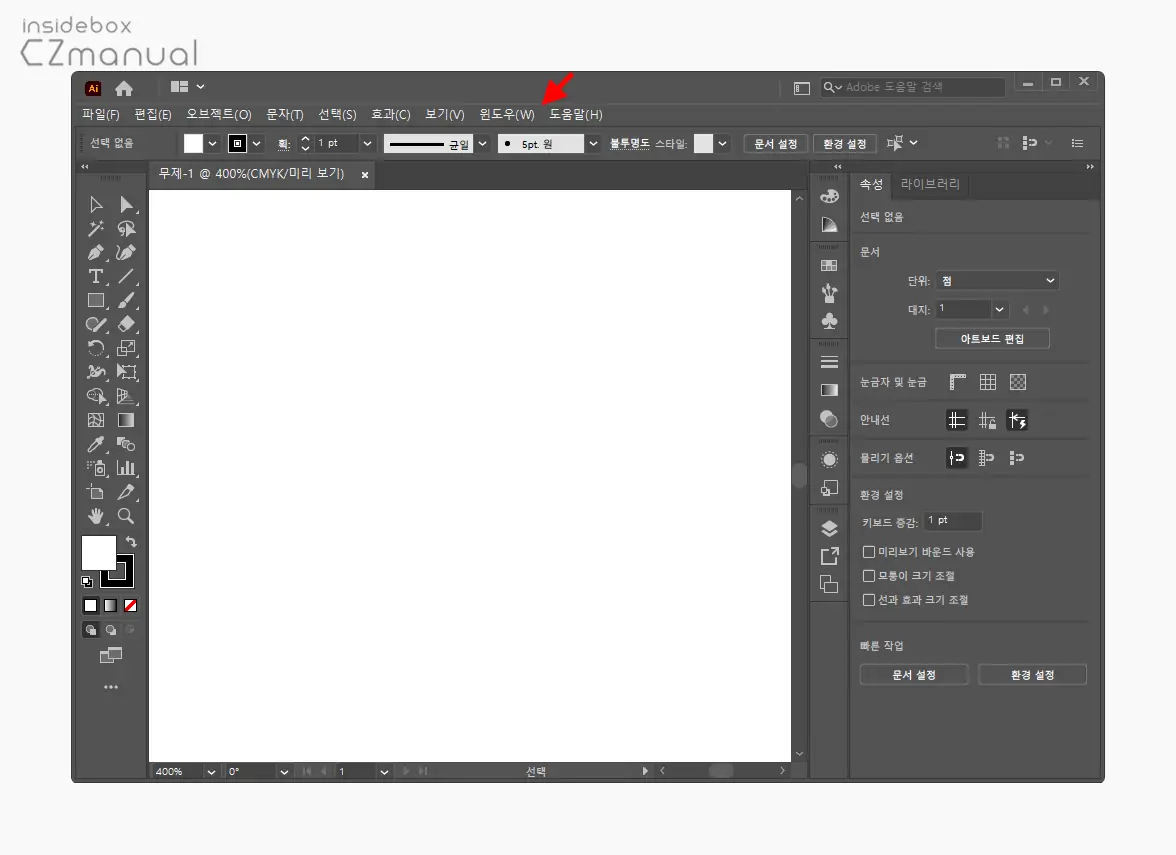This screenshot has height=855, width=1176.
Task: Open the 효과(C) menu
Action: (391, 114)
